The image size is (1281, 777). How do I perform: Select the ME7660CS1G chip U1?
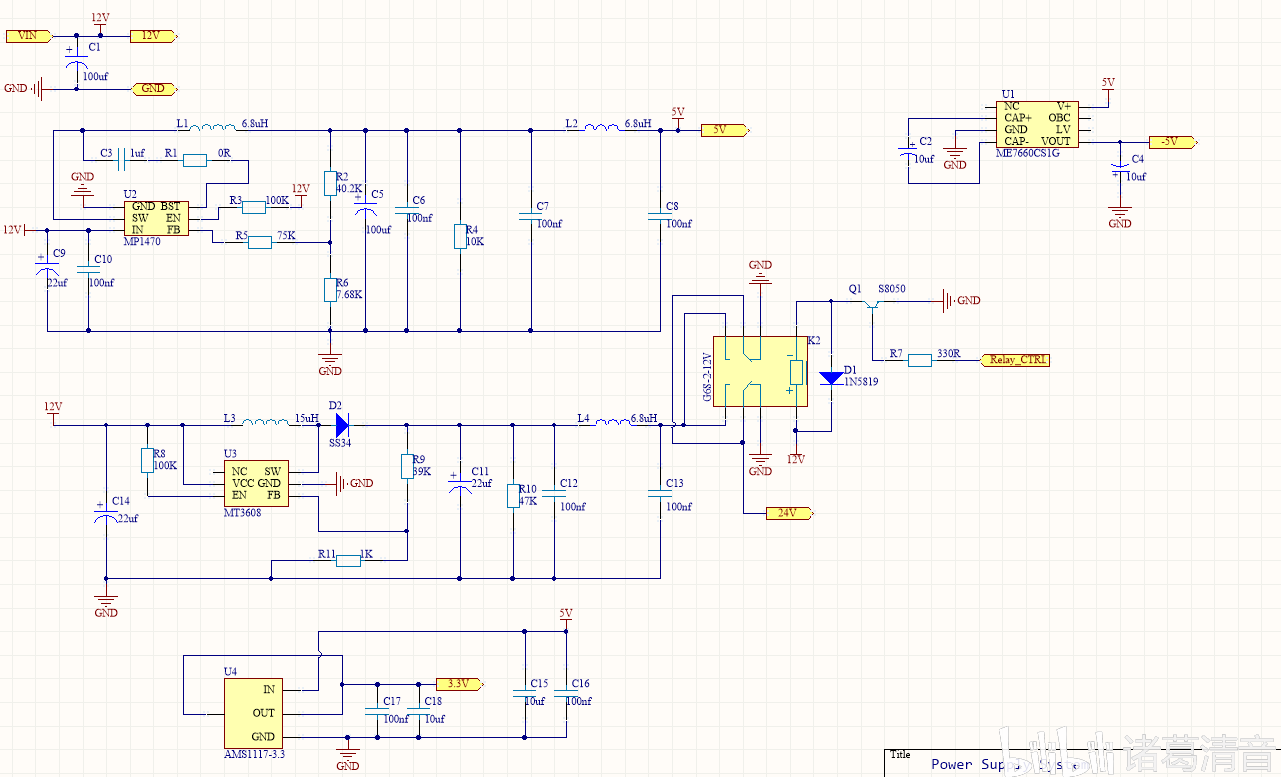[x=1037, y=123]
